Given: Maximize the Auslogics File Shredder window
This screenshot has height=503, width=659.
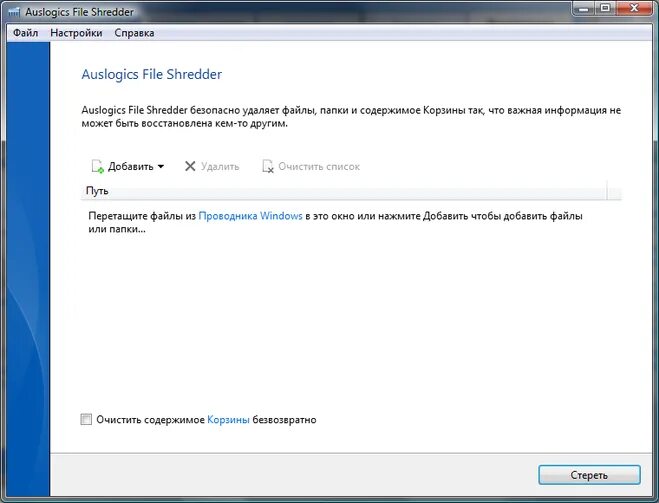Looking at the screenshot, I should (605, 8).
